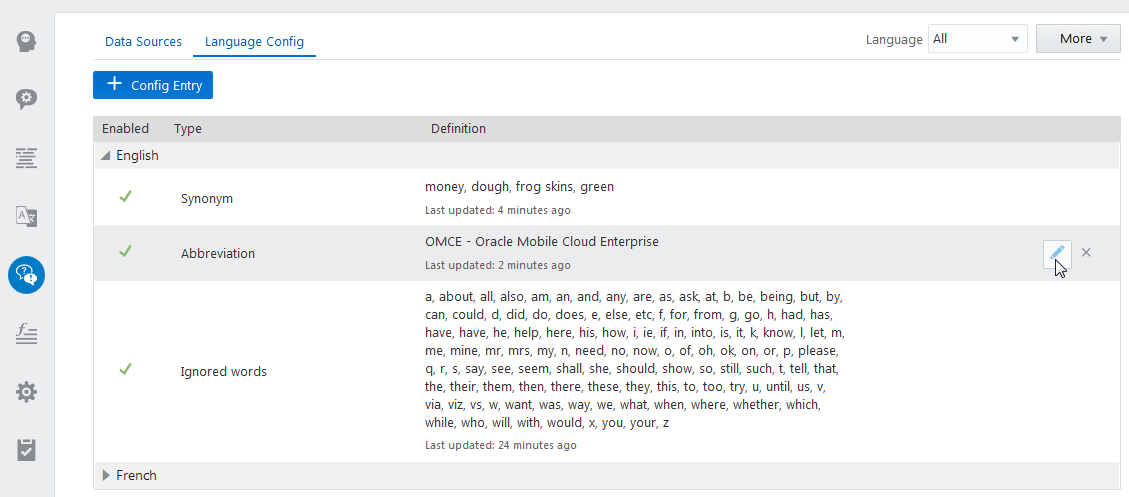The height and width of the screenshot is (497, 1129).
Task: Open the speech bubble gear sidebar icon
Action: point(26,99)
